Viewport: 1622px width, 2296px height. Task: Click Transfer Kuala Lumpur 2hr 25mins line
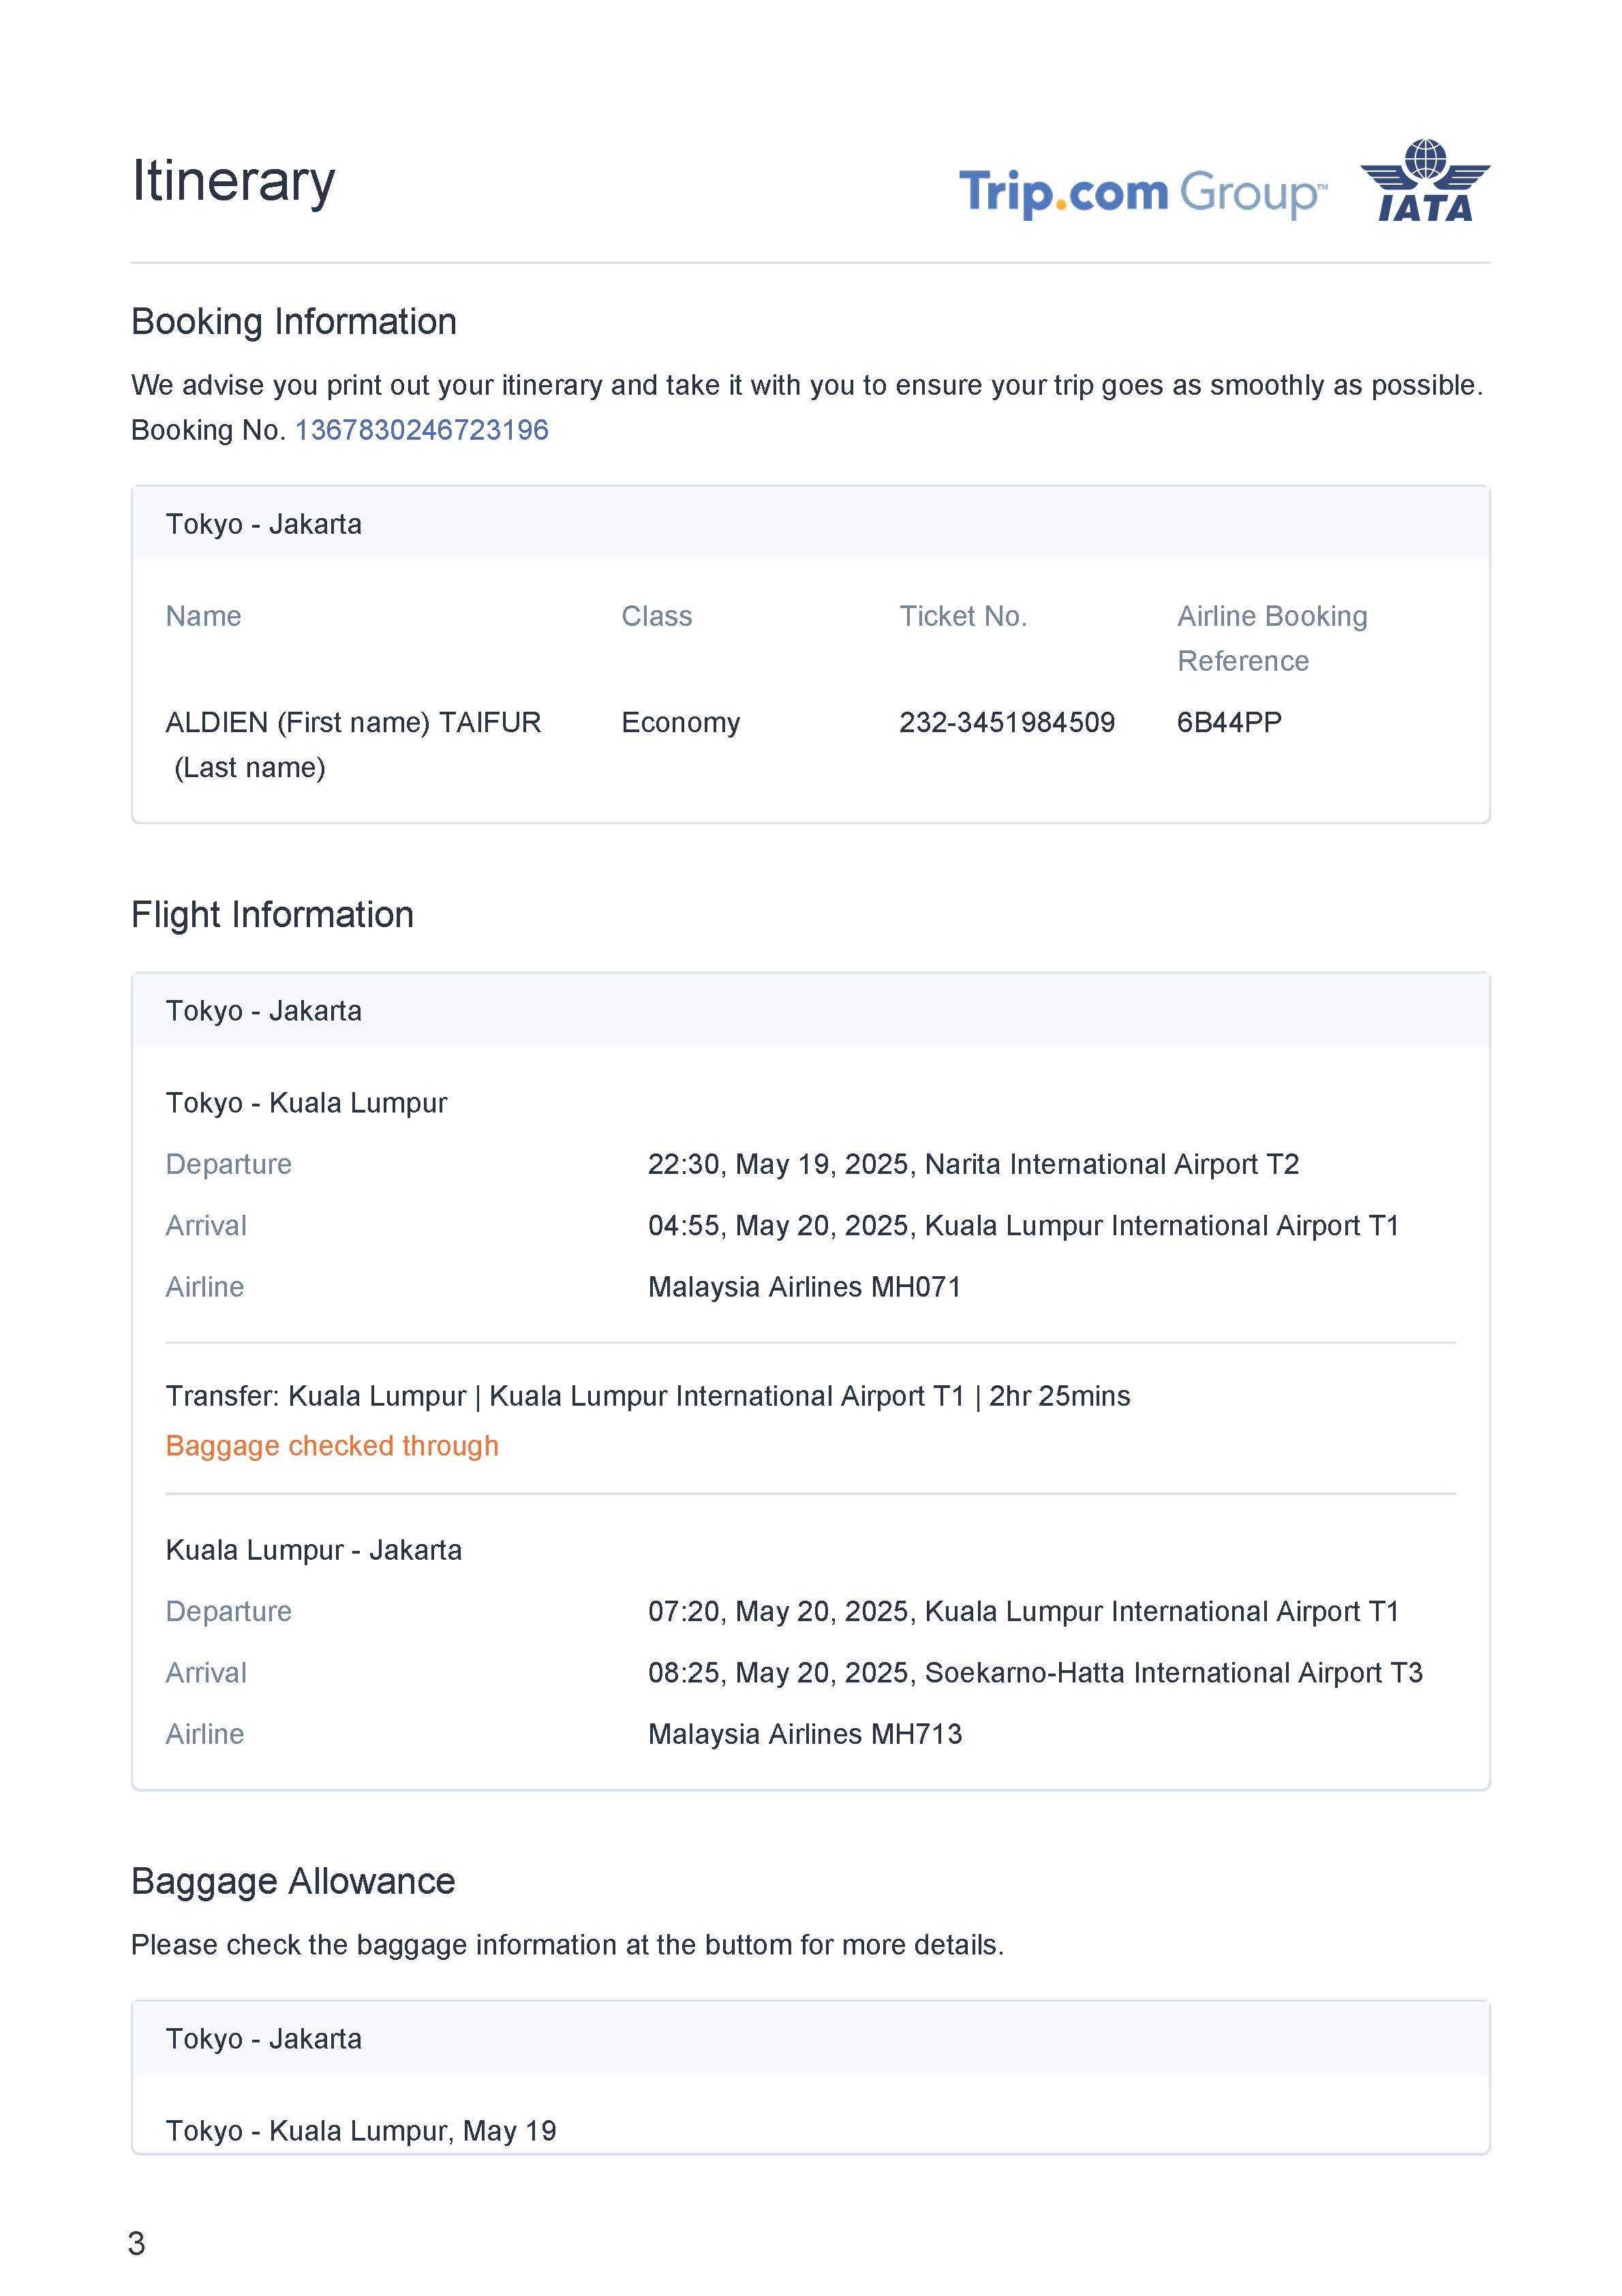click(x=648, y=1396)
